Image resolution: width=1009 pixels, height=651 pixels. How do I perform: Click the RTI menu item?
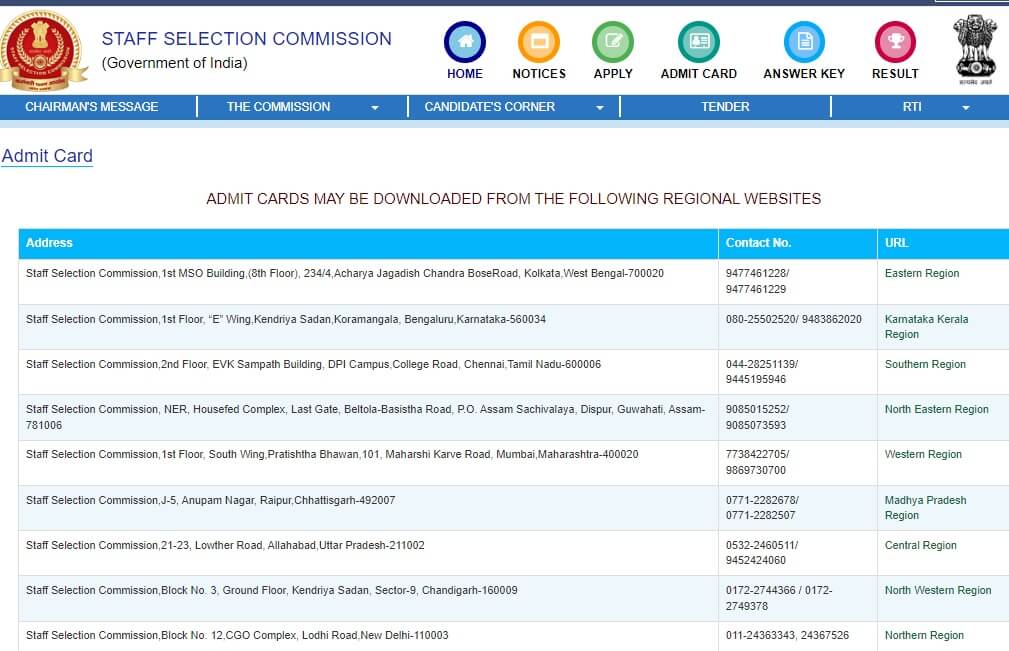click(912, 107)
